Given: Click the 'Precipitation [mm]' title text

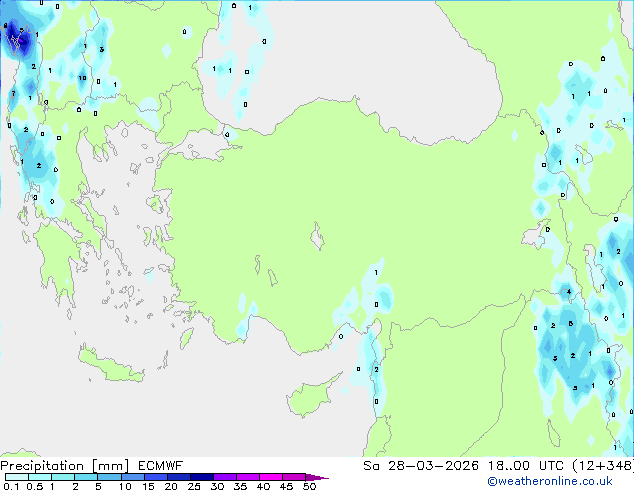Looking at the screenshot, I should pos(65,466).
